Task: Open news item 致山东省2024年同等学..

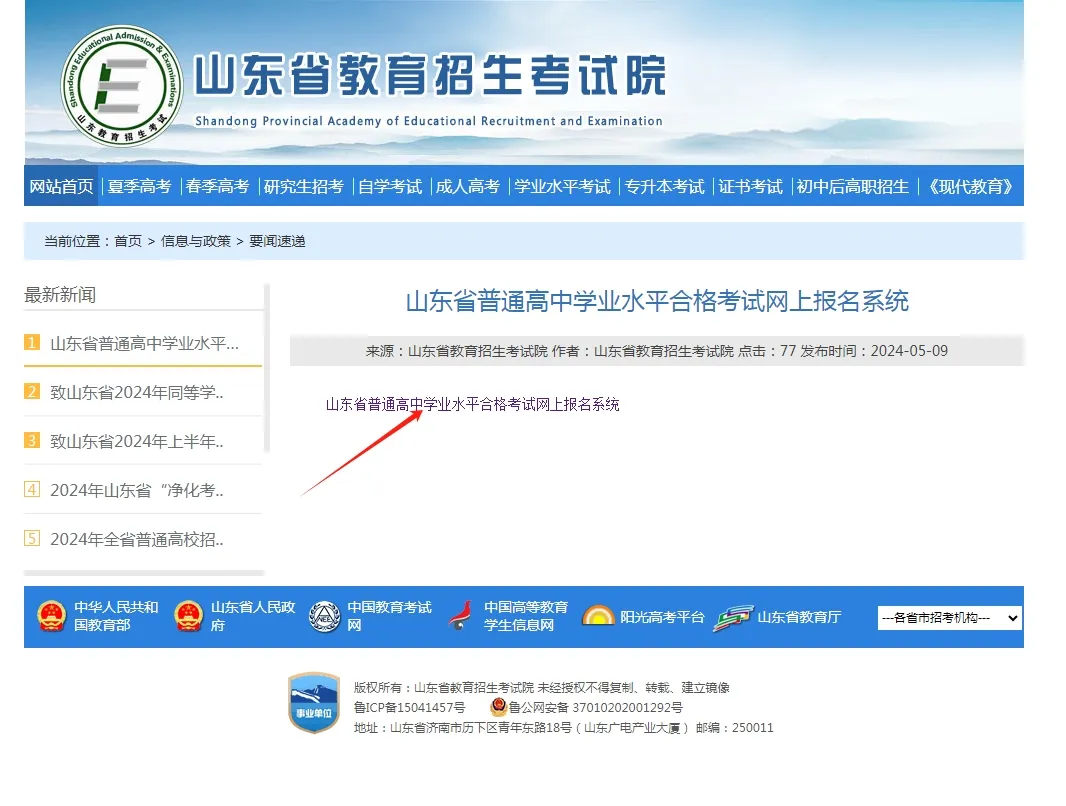Action: [x=137, y=392]
